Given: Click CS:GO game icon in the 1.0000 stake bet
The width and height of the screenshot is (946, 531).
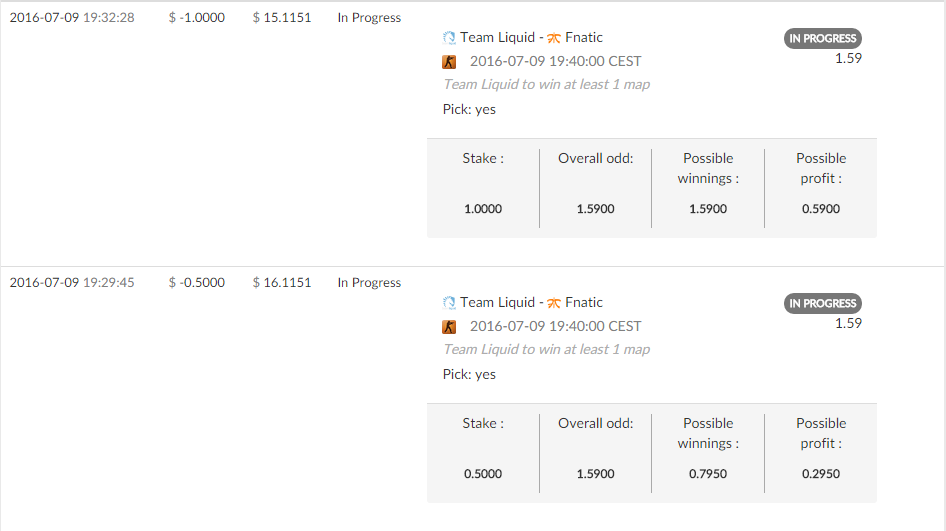Looking at the screenshot, I should (449, 62).
